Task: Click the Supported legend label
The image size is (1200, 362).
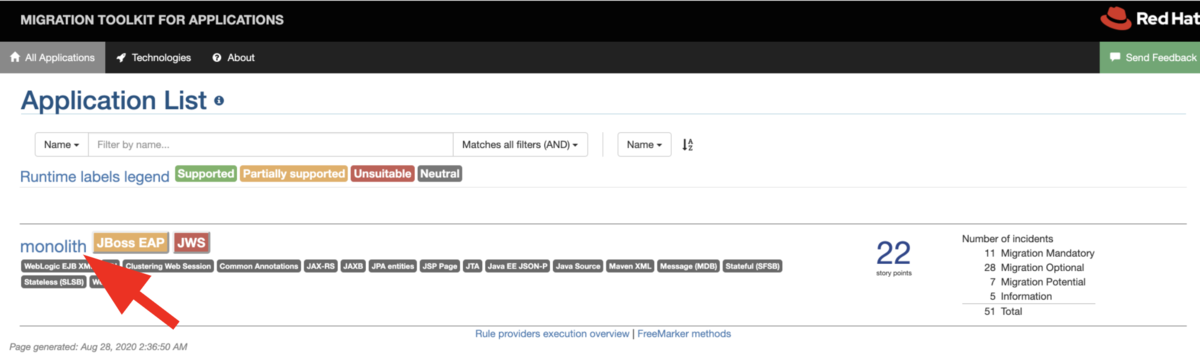Action: [x=205, y=174]
